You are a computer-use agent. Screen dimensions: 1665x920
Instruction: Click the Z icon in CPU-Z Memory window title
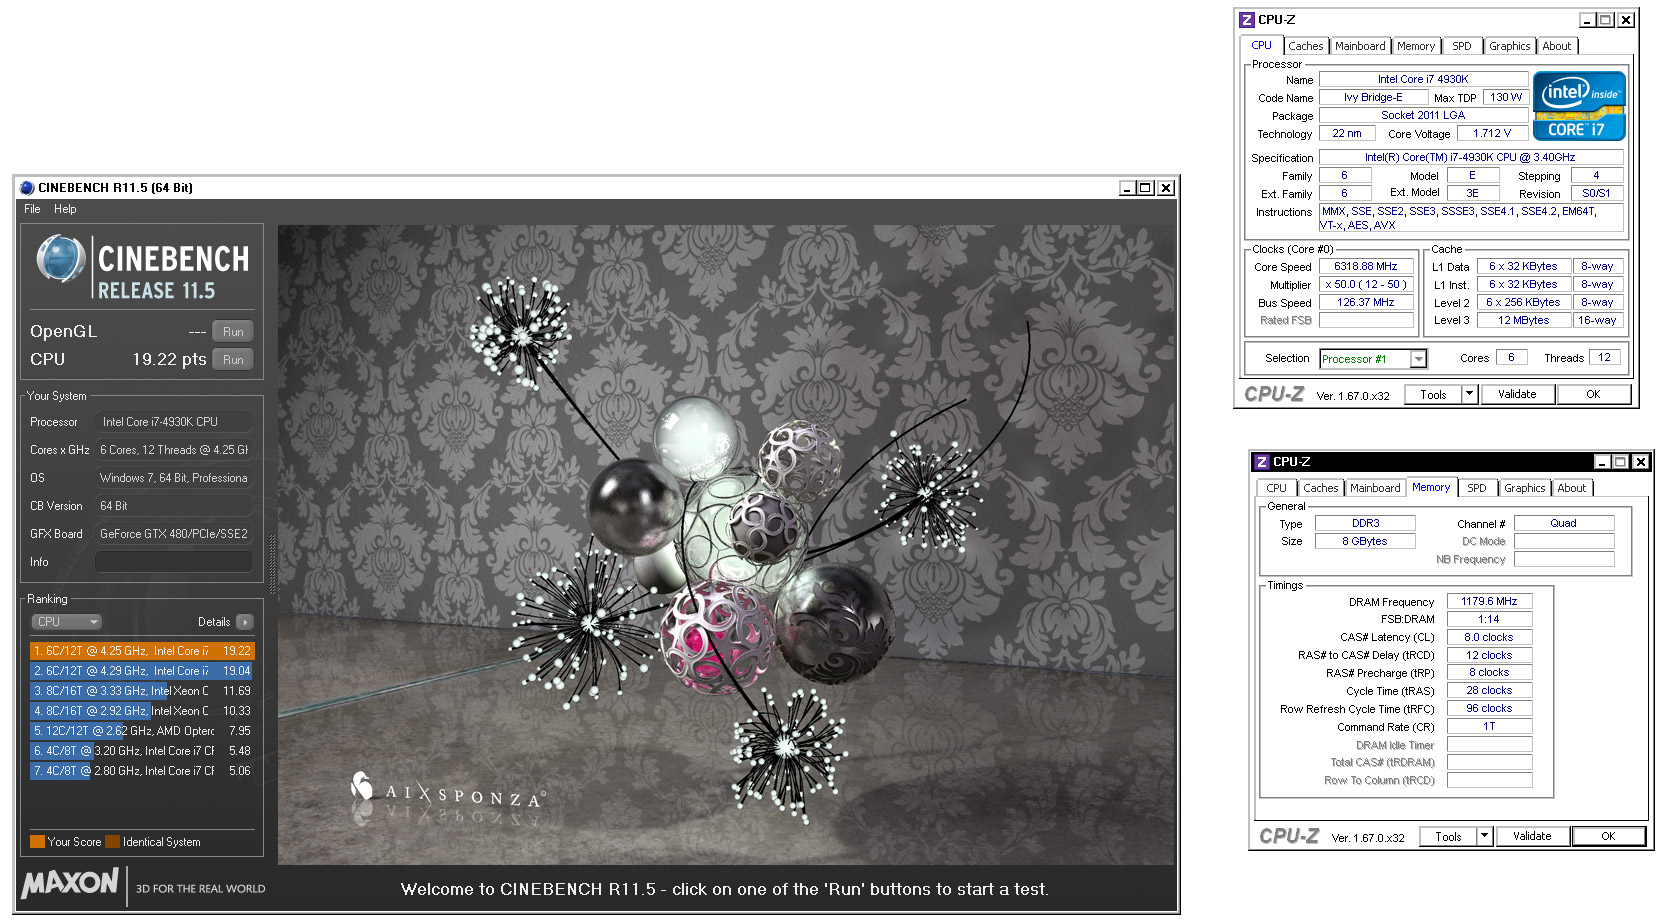tap(1262, 462)
